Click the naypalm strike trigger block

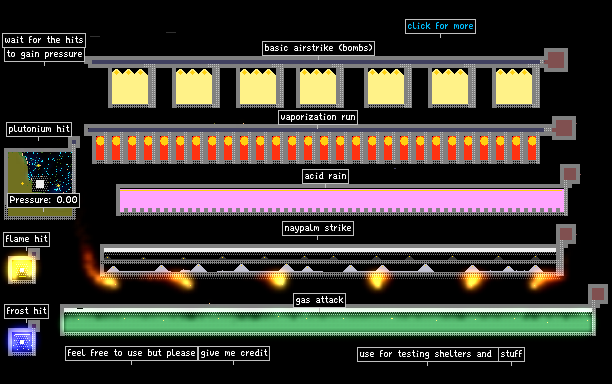pyautogui.click(x=566, y=234)
